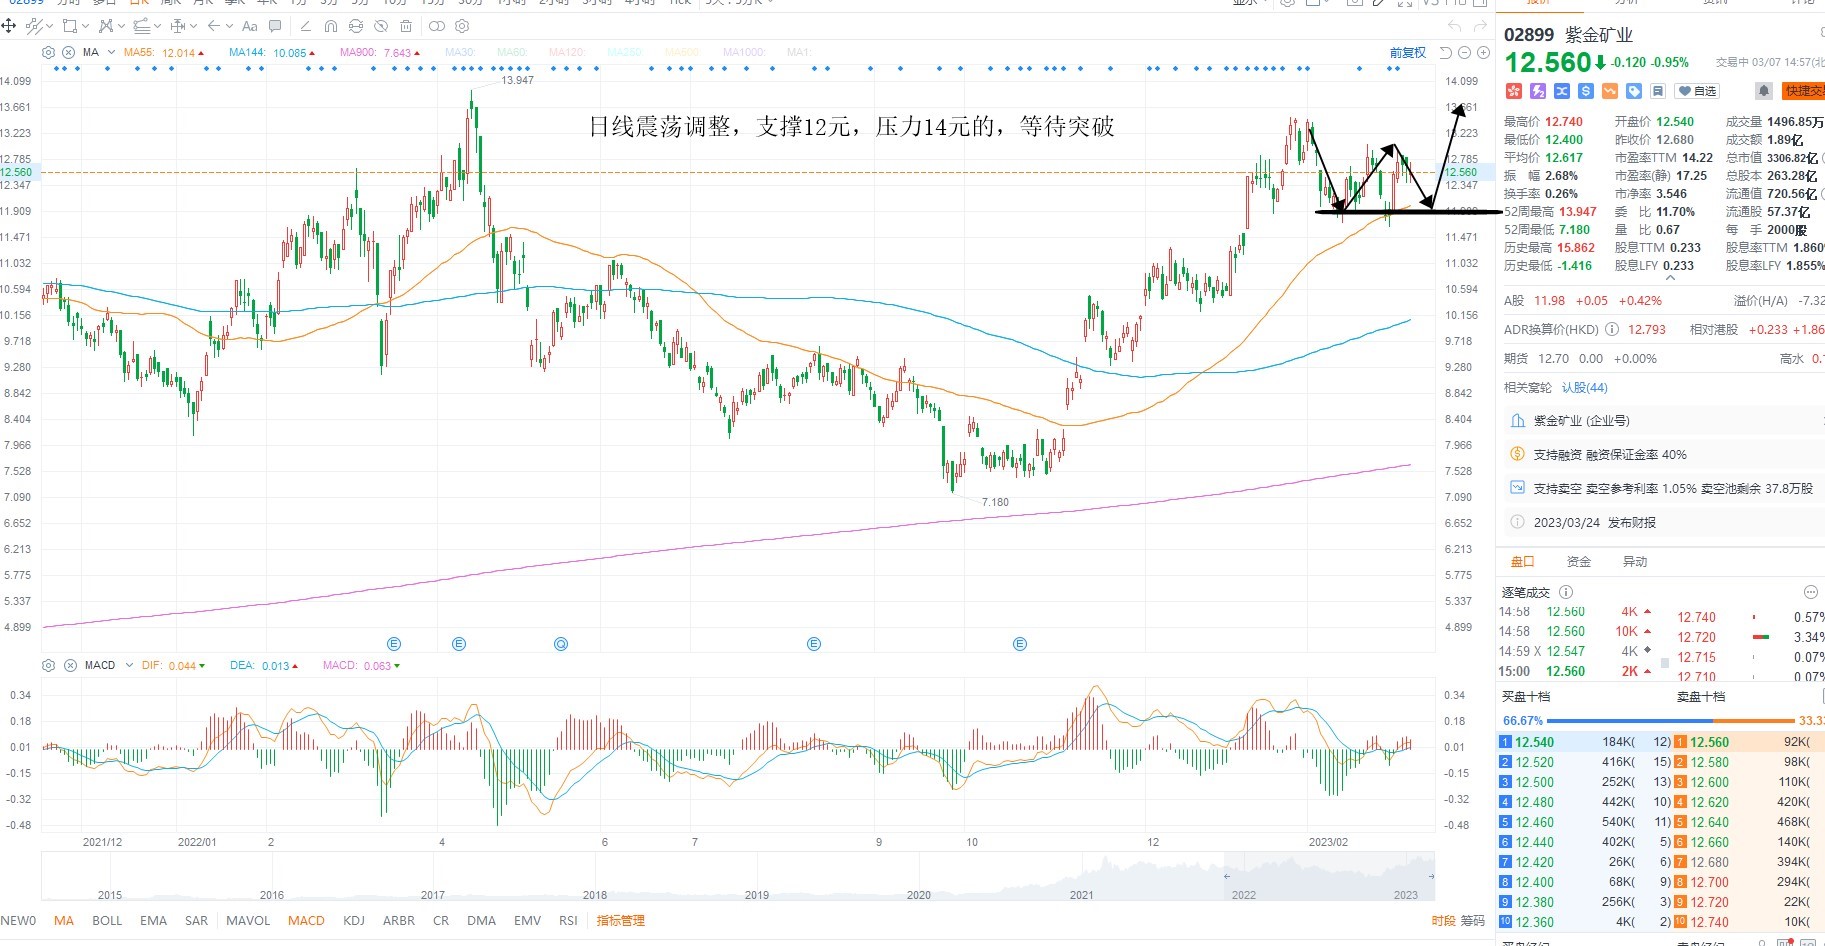Select KDJ indicator tab
This screenshot has width=1825, height=946.
353,921
